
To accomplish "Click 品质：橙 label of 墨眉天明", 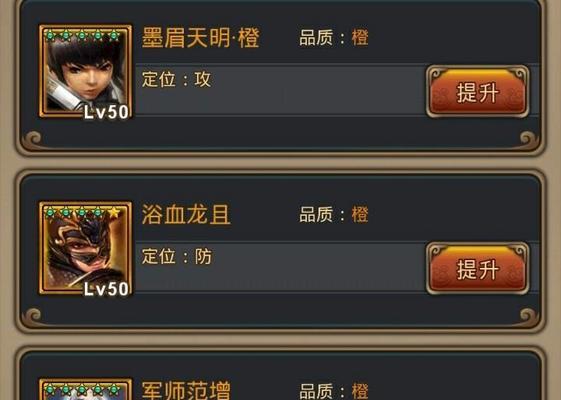I will 334,37.
